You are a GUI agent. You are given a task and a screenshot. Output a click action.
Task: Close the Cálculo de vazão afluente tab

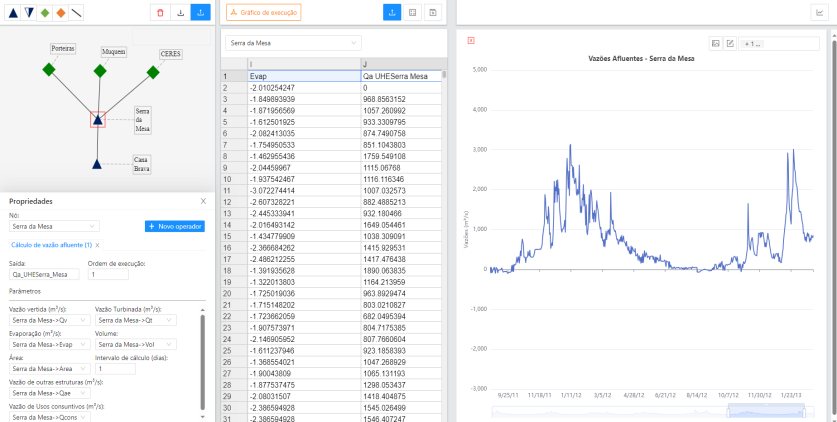[97, 245]
